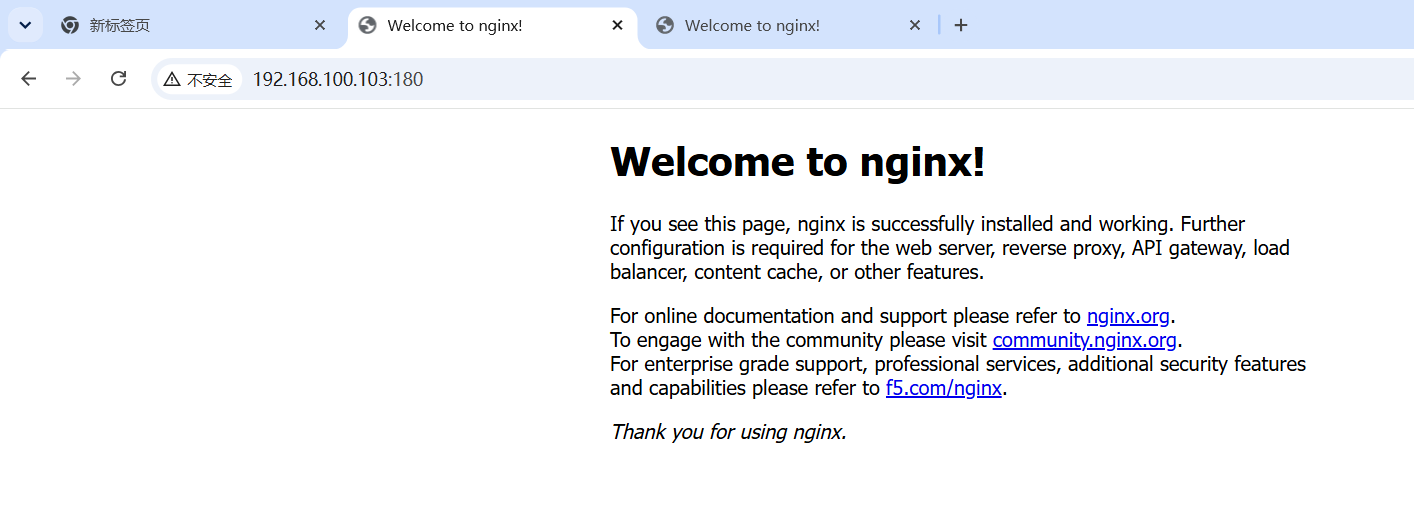The width and height of the screenshot is (1414, 527).
Task: Switch to the inactive Welcome to nginx! tab
Action: click(x=788, y=25)
